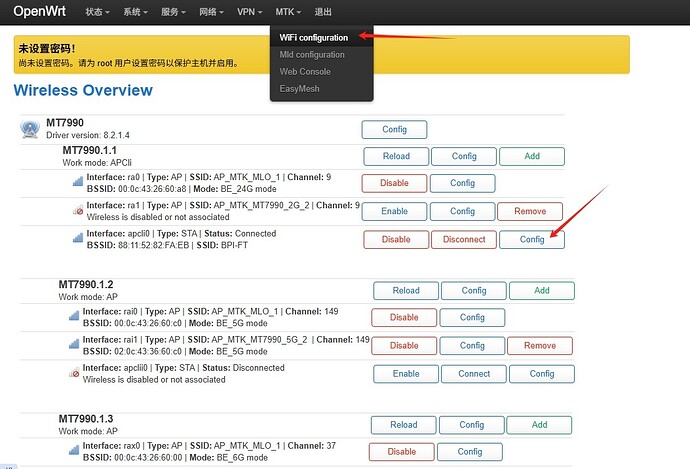Open Config for interface rai0

[472, 317]
